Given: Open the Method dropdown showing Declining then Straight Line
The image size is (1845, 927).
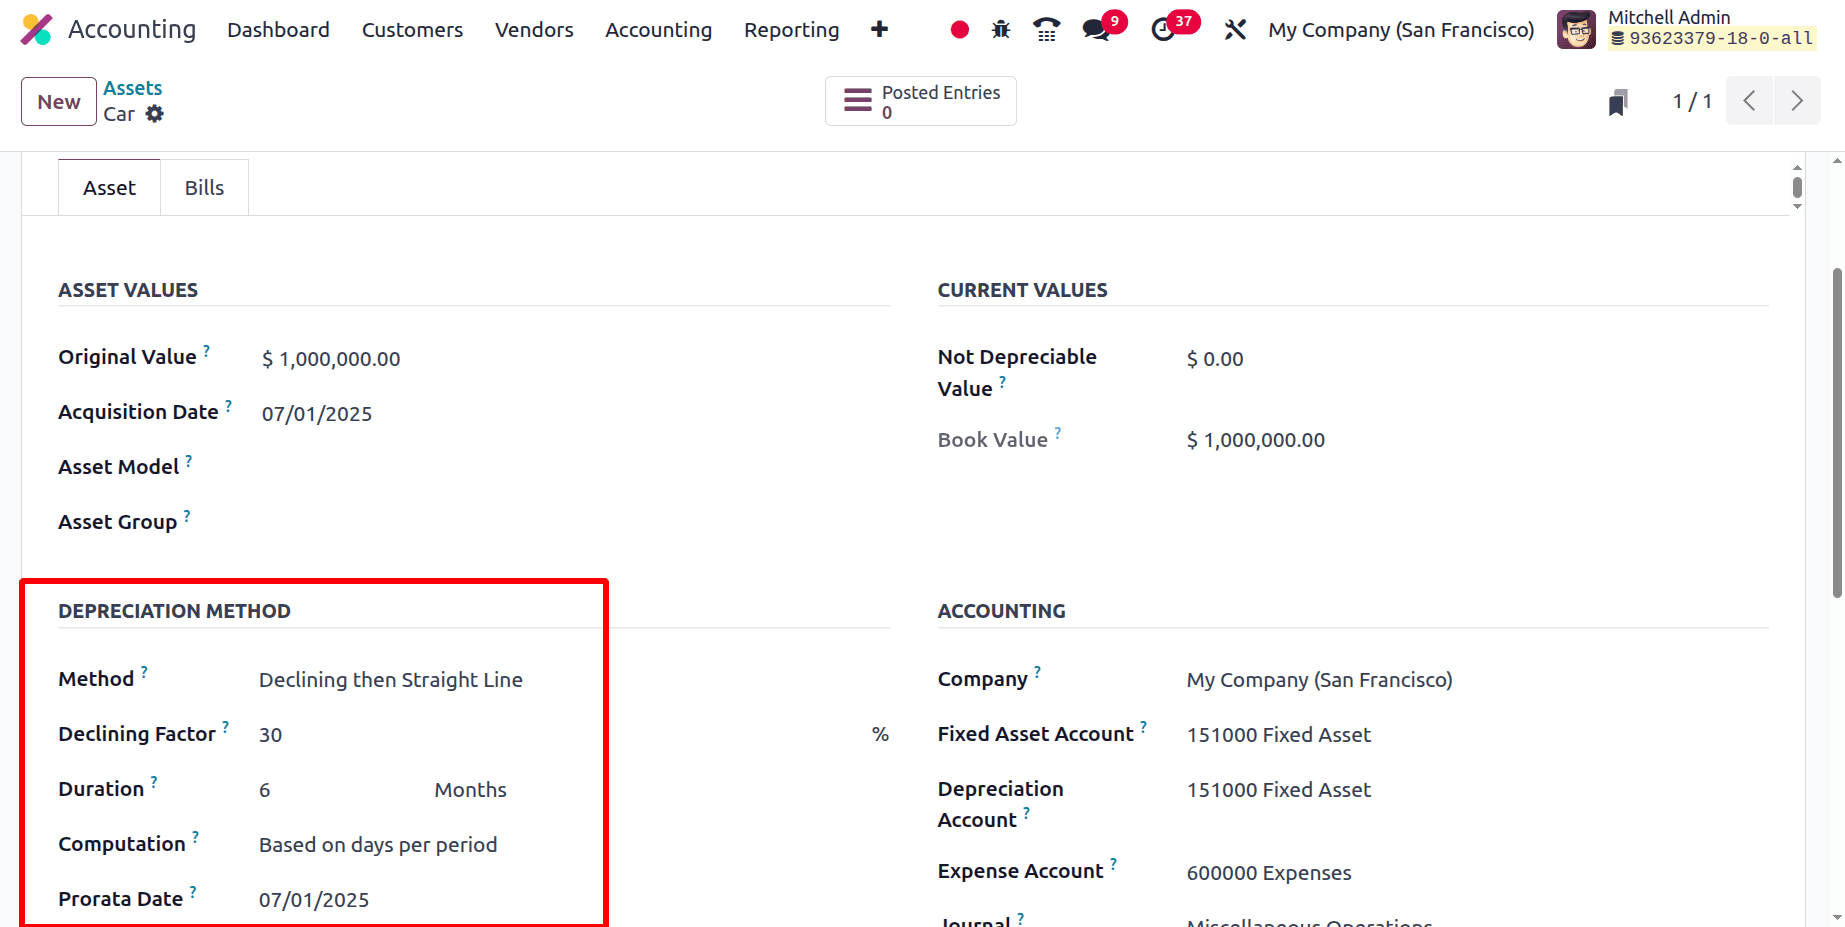Looking at the screenshot, I should (391, 679).
